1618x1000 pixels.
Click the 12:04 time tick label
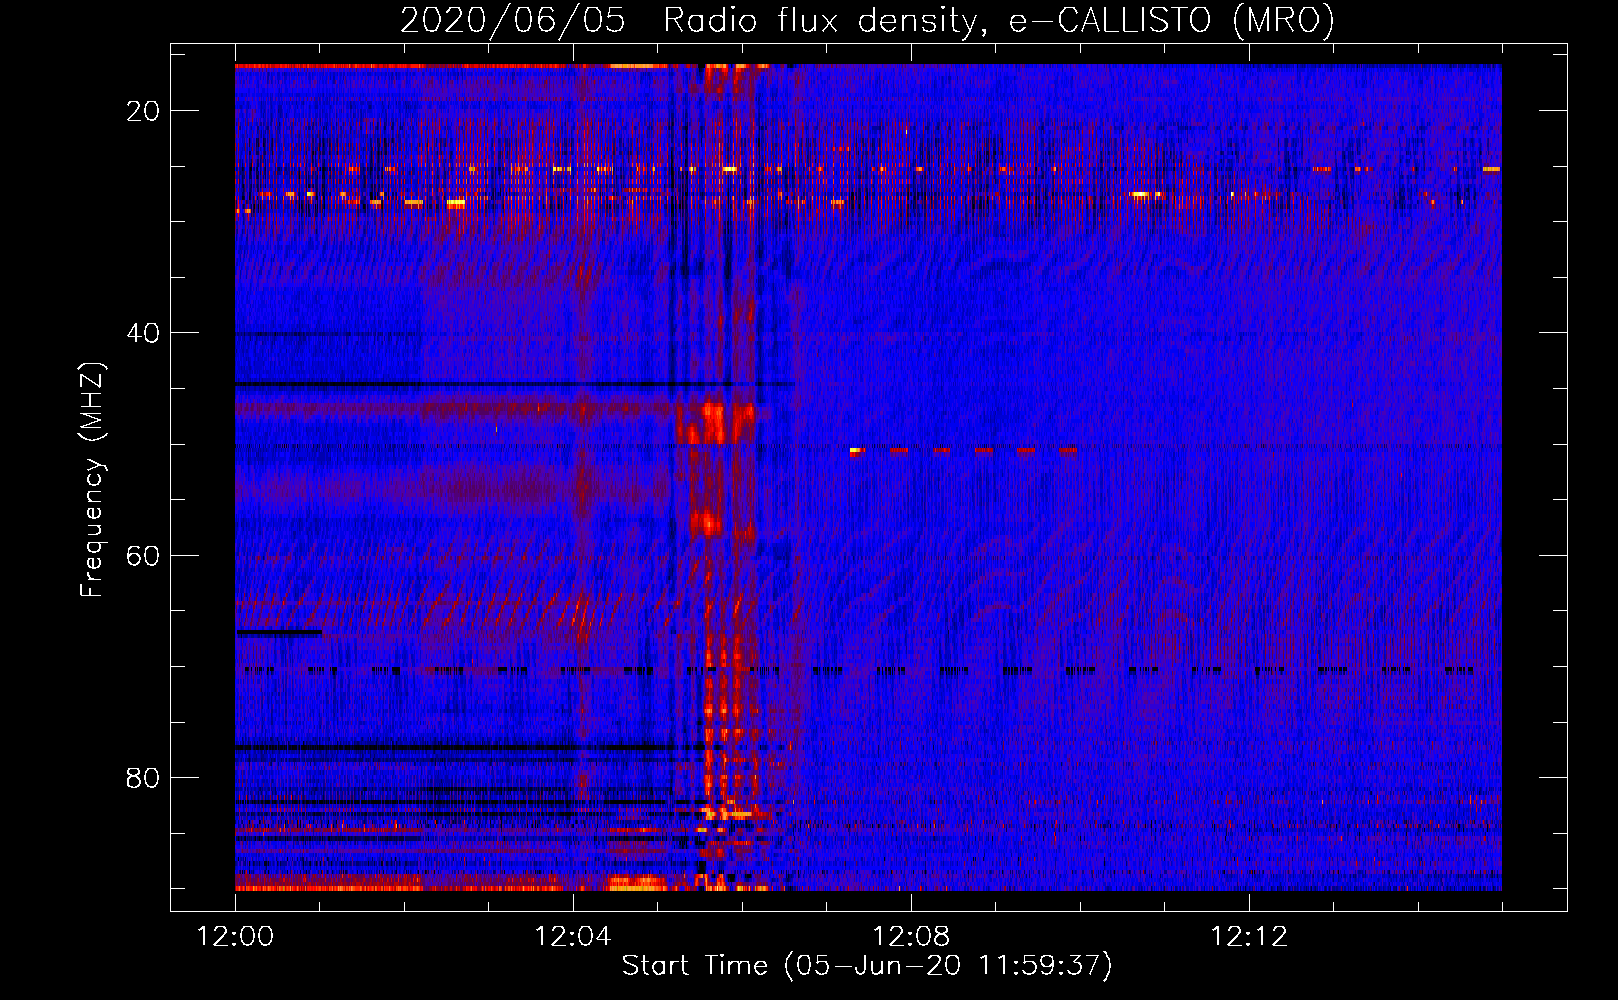[x=573, y=937]
